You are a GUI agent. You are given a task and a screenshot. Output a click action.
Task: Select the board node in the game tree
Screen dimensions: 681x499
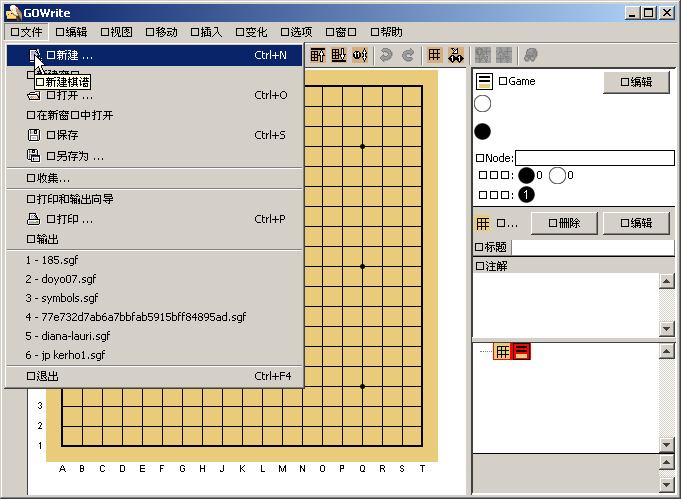(502, 351)
